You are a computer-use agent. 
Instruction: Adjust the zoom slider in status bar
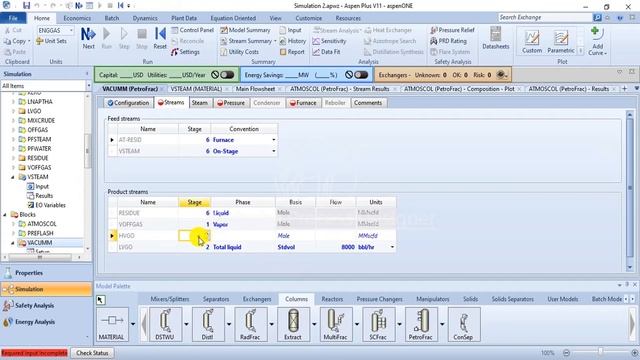600,352
